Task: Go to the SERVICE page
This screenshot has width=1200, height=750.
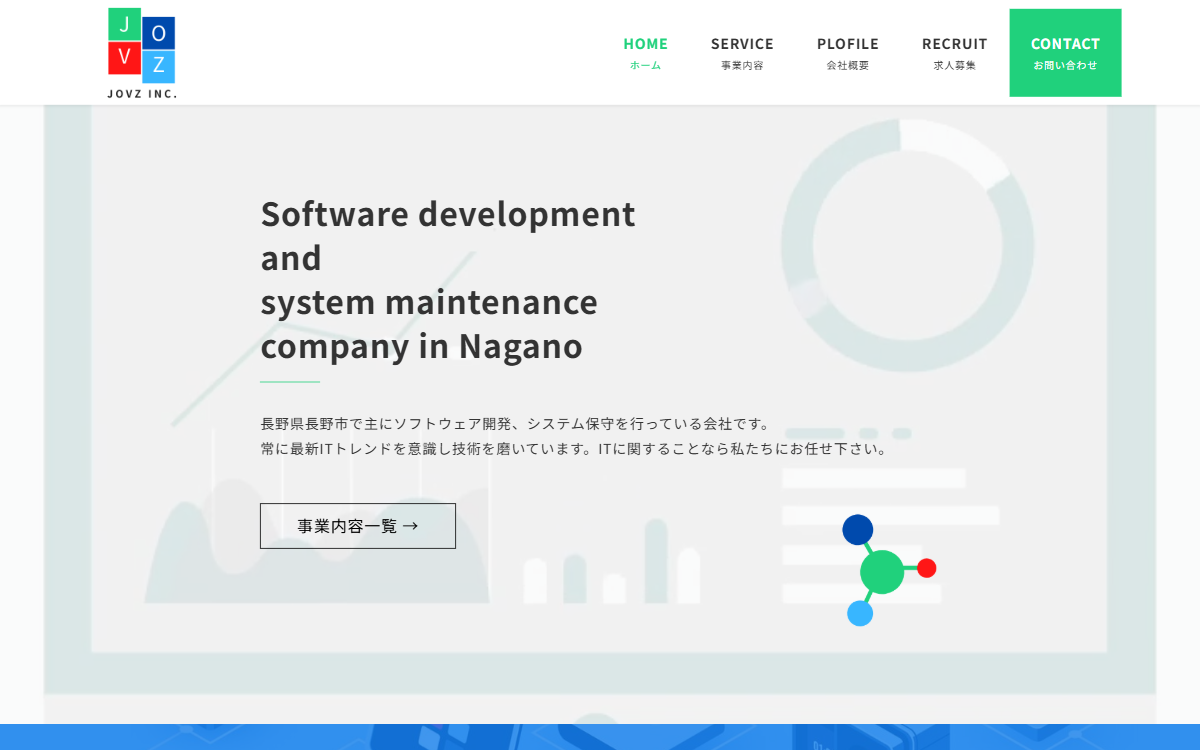Action: point(742,53)
